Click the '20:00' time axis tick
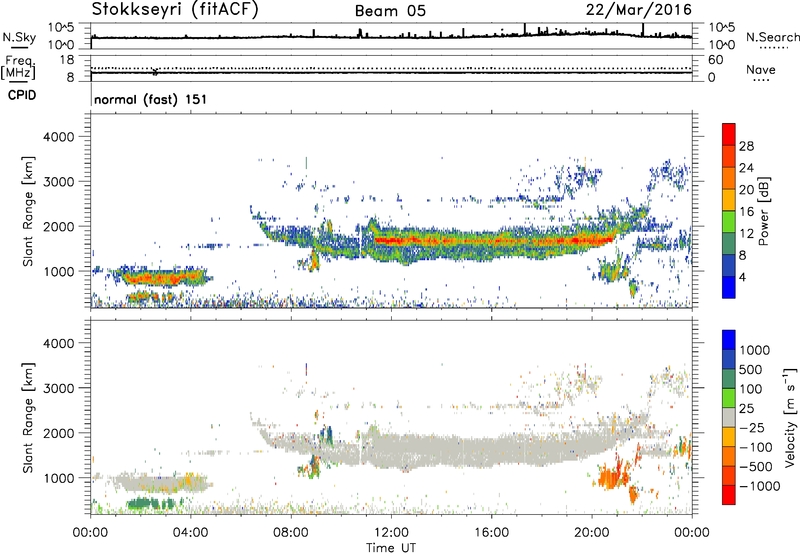800x554 pixels. coord(591,533)
